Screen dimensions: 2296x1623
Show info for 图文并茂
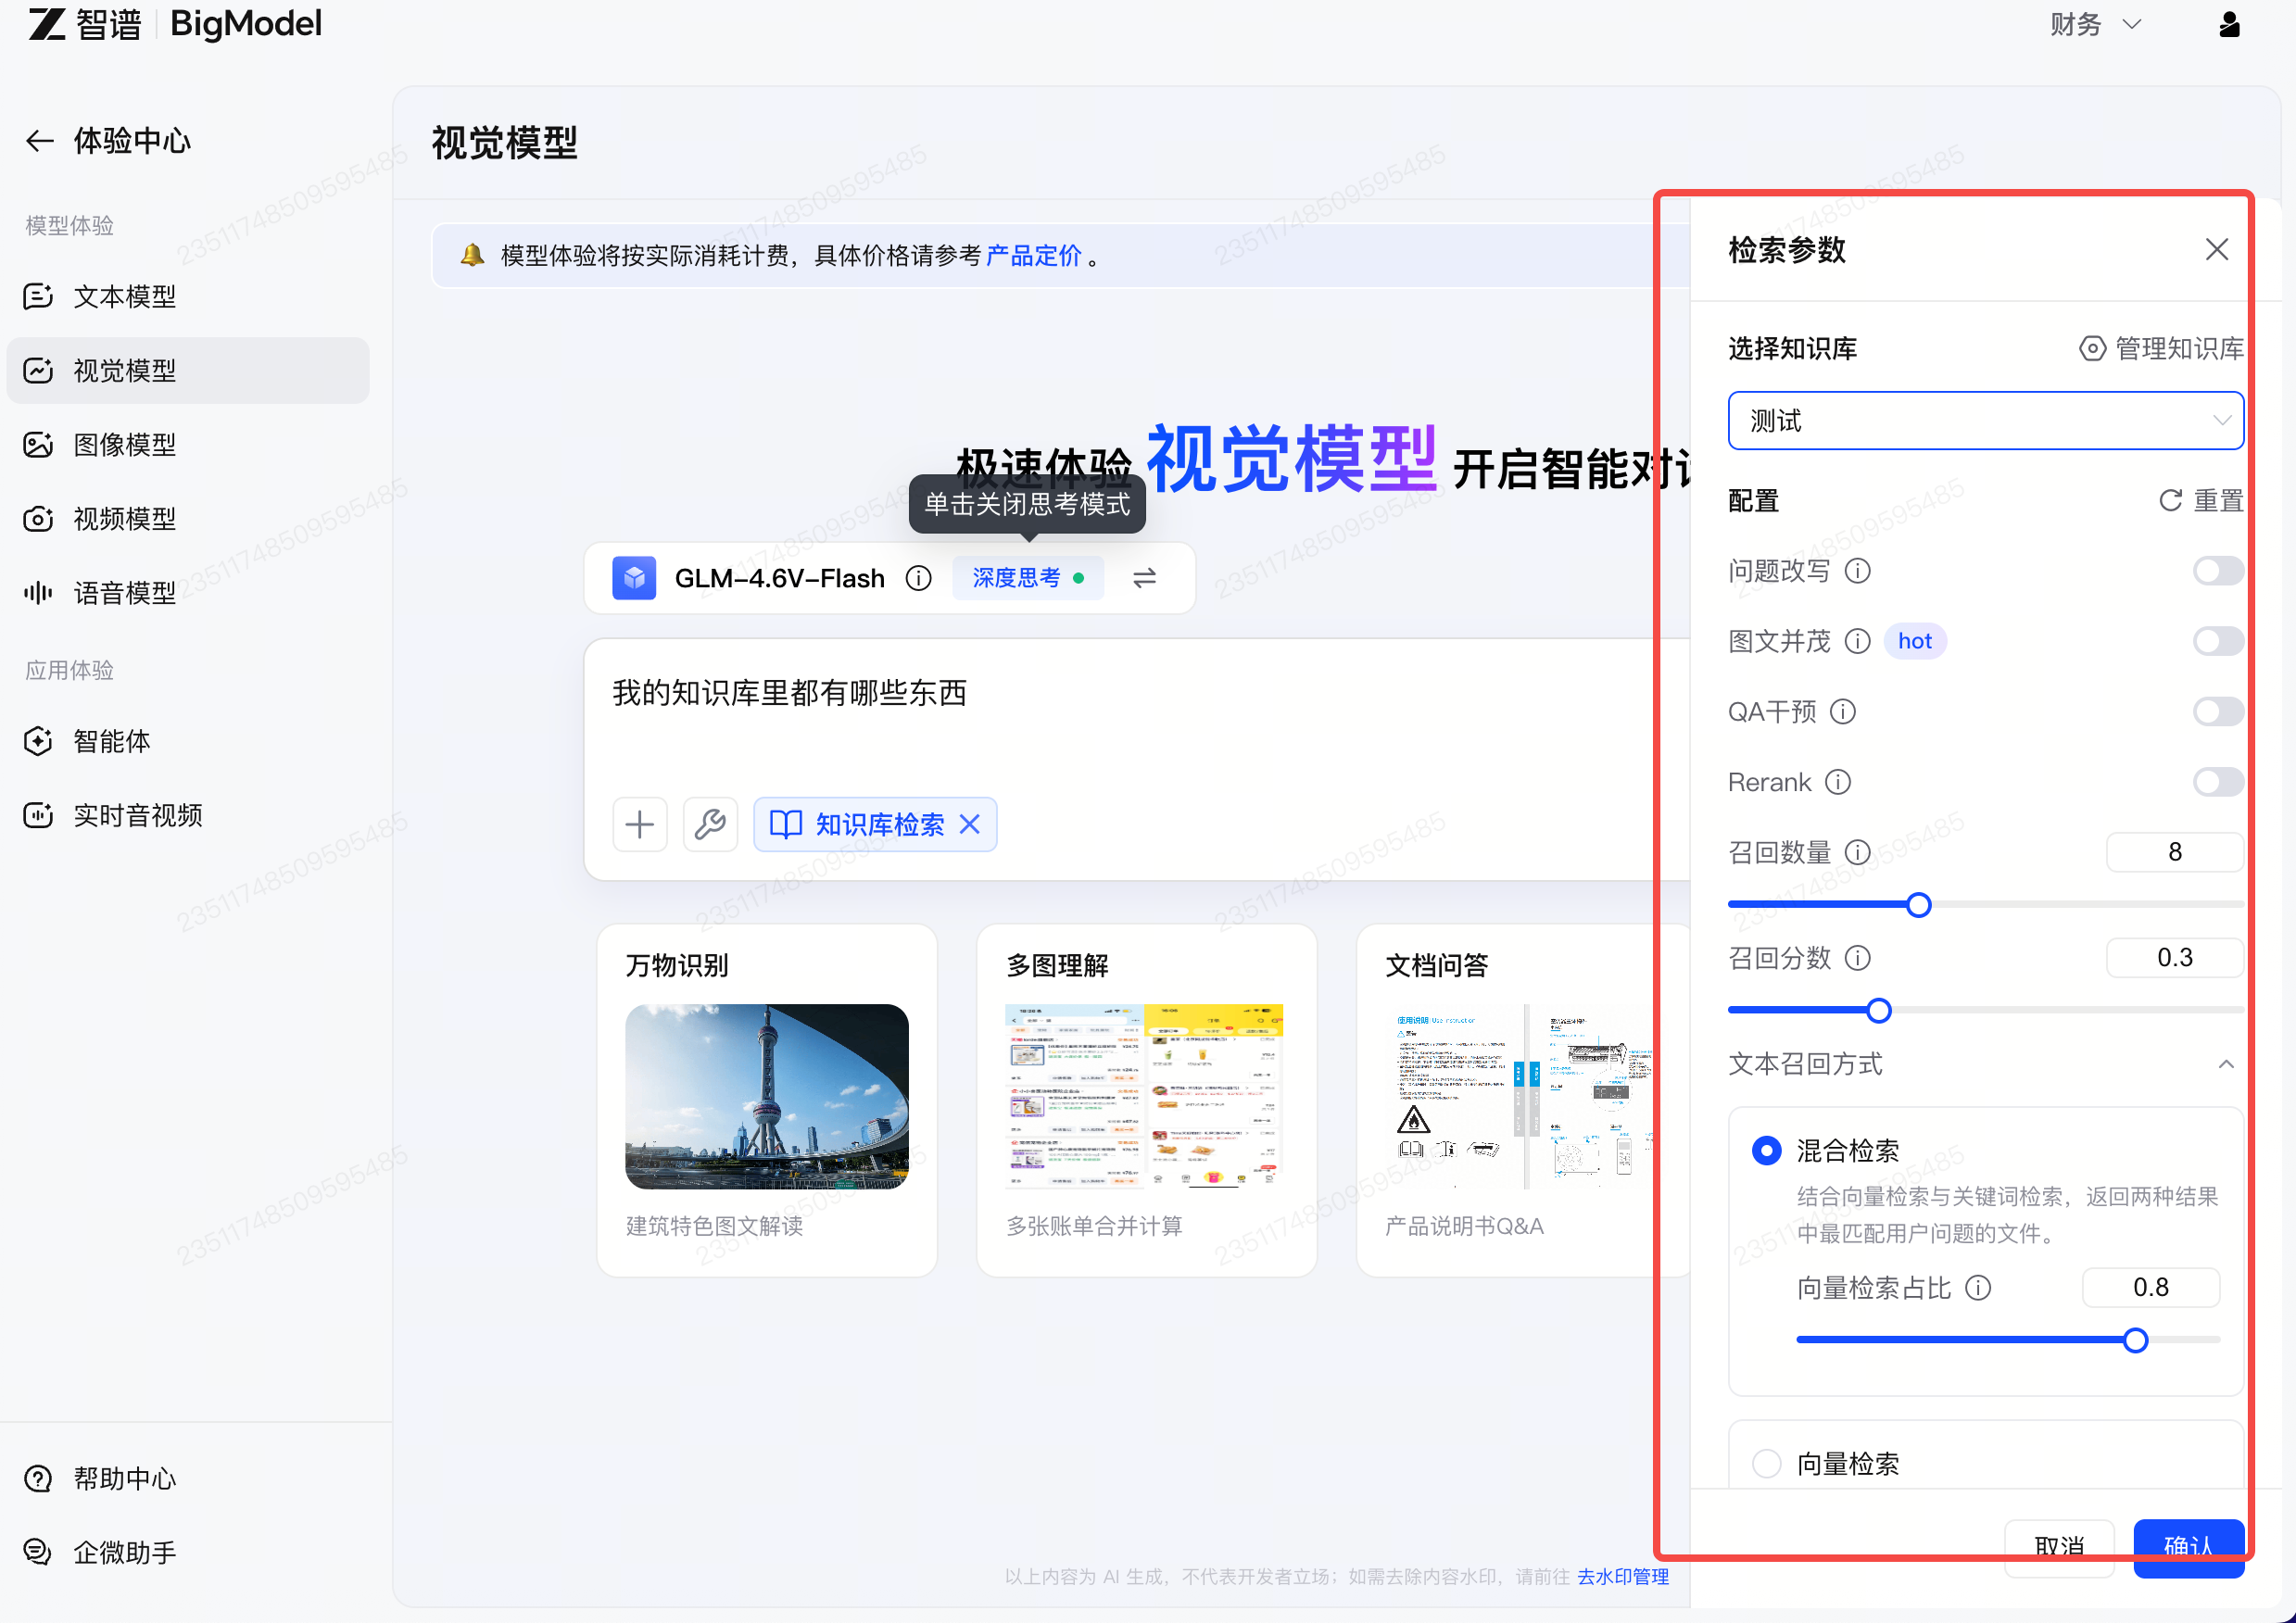1857,641
